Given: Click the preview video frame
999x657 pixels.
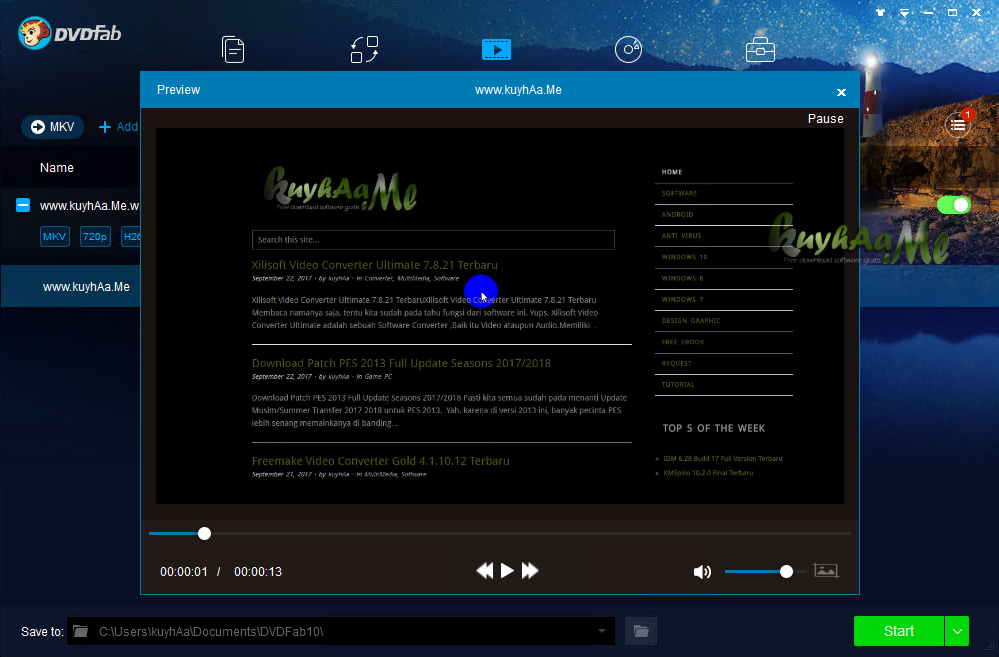Looking at the screenshot, I should pyautogui.click(x=500, y=316).
